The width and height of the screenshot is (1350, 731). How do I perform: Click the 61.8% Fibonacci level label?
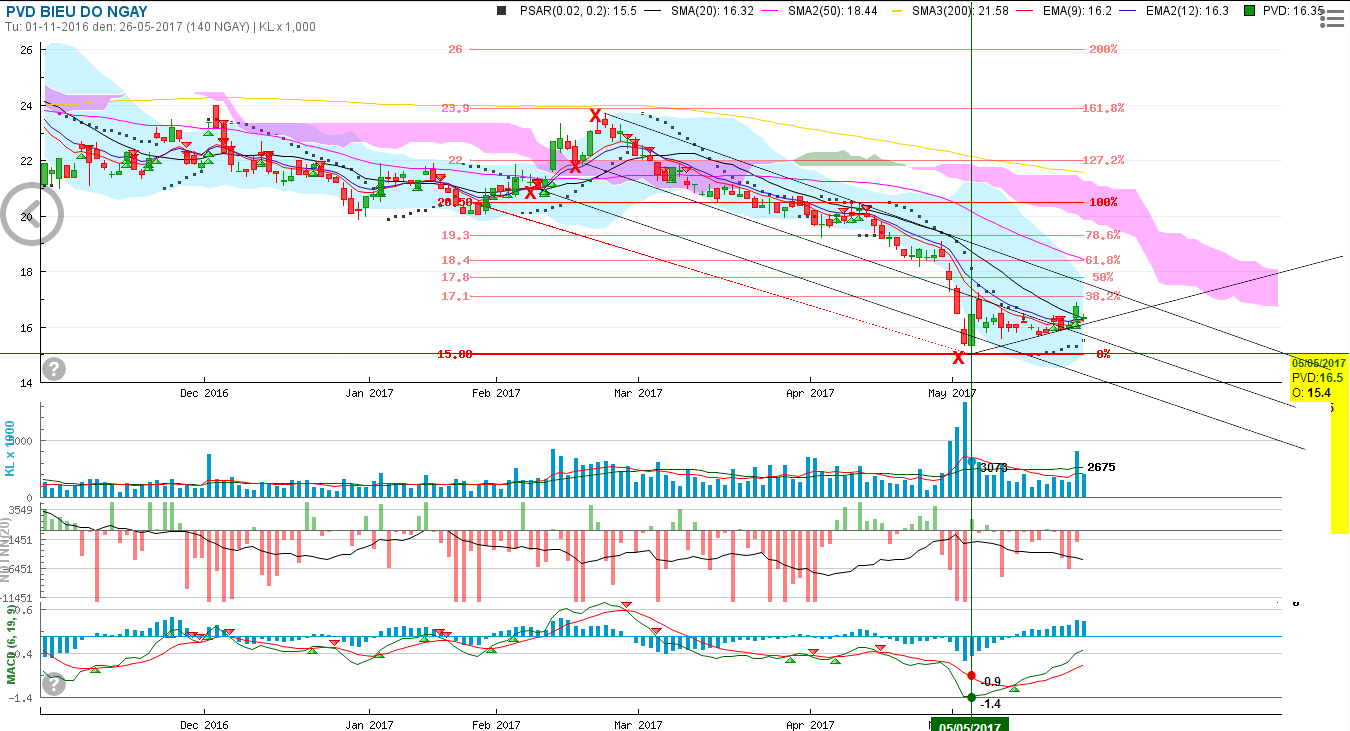tap(1102, 260)
